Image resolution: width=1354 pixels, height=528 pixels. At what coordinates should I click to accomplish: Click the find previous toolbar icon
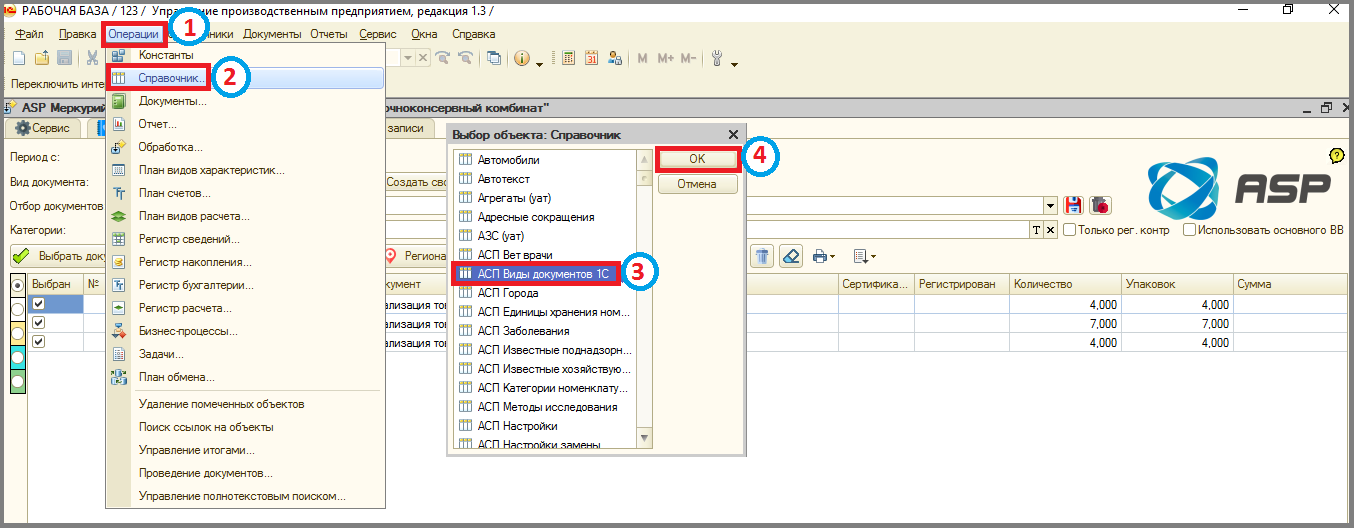(465, 58)
